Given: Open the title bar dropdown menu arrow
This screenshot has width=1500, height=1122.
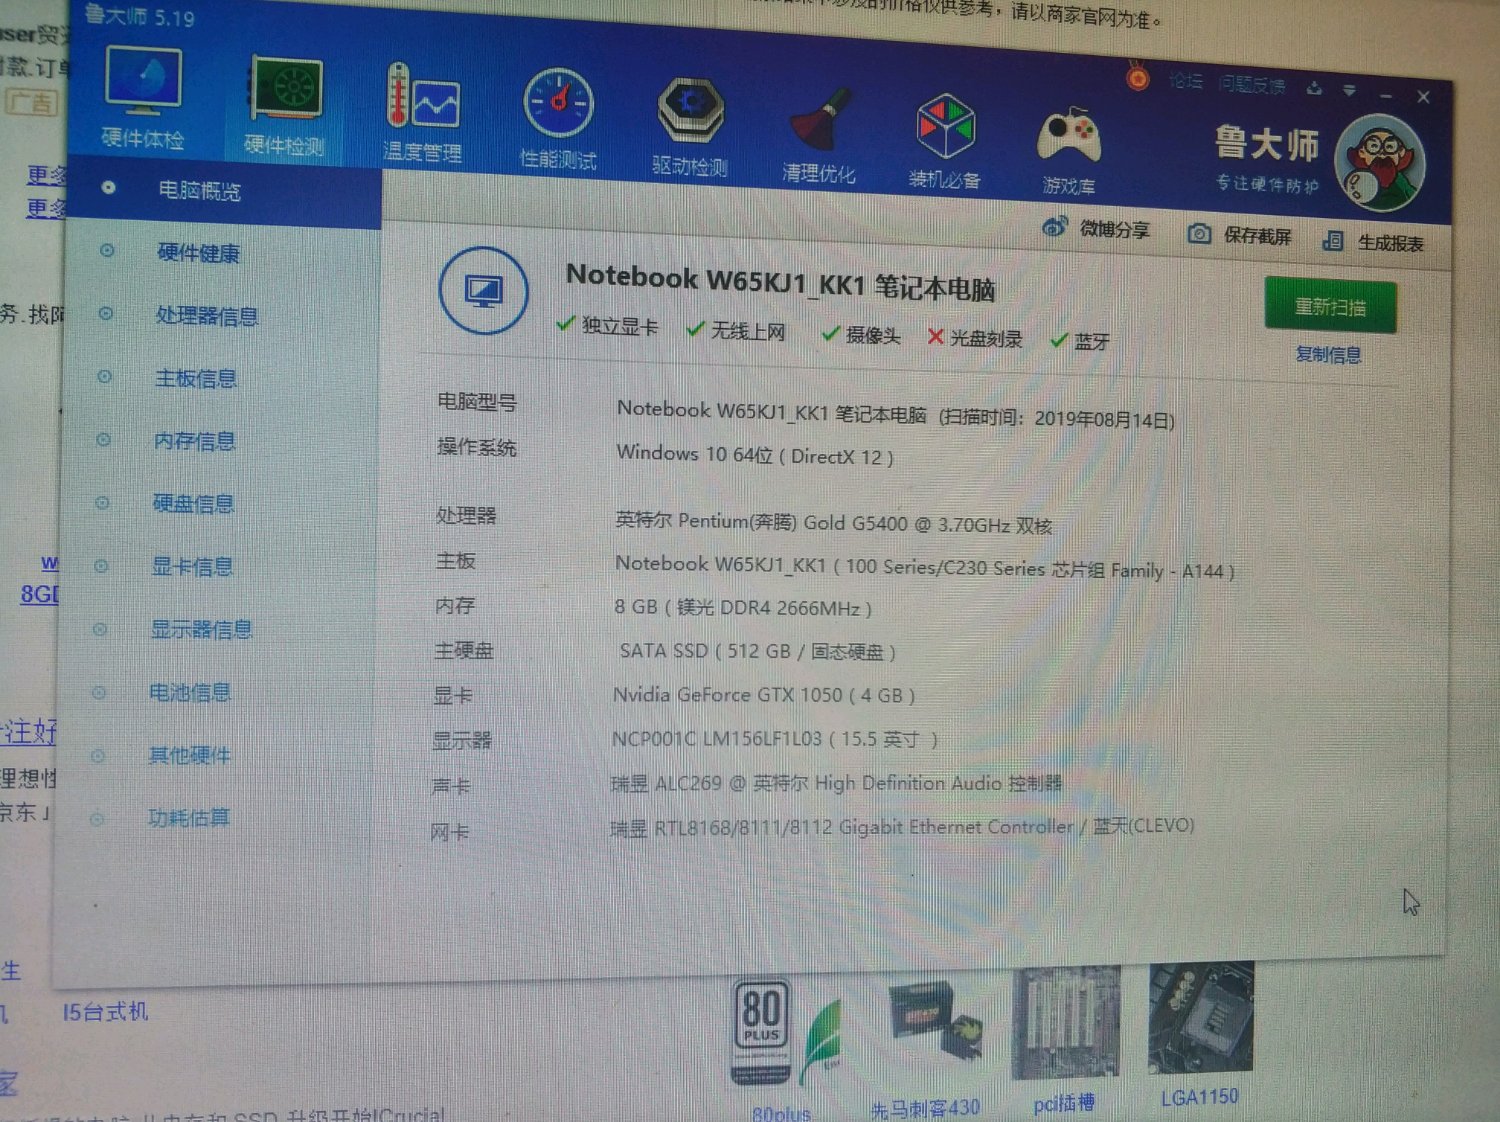Looking at the screenshot, I should (1350, 91).
